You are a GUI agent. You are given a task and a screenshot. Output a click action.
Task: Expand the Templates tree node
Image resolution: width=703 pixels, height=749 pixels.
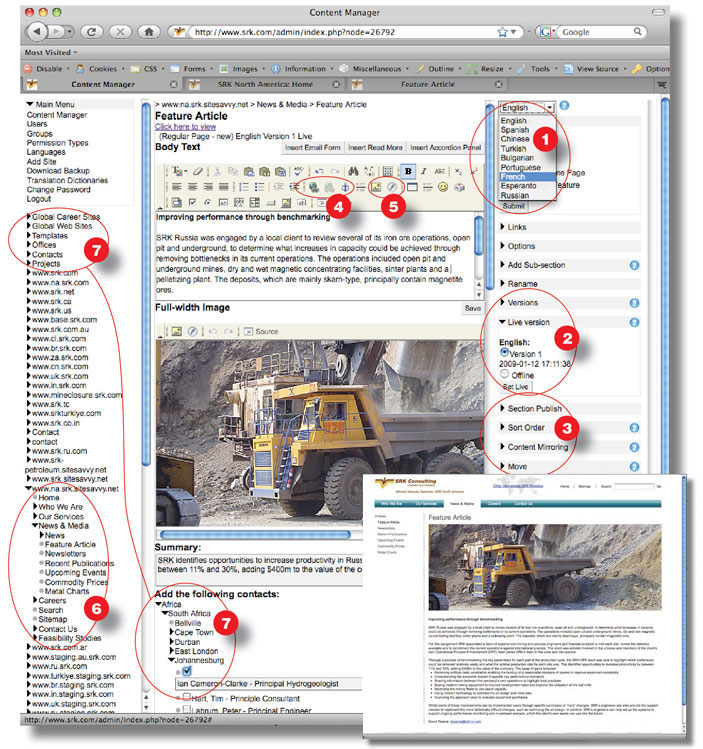(x=29, y=235)
